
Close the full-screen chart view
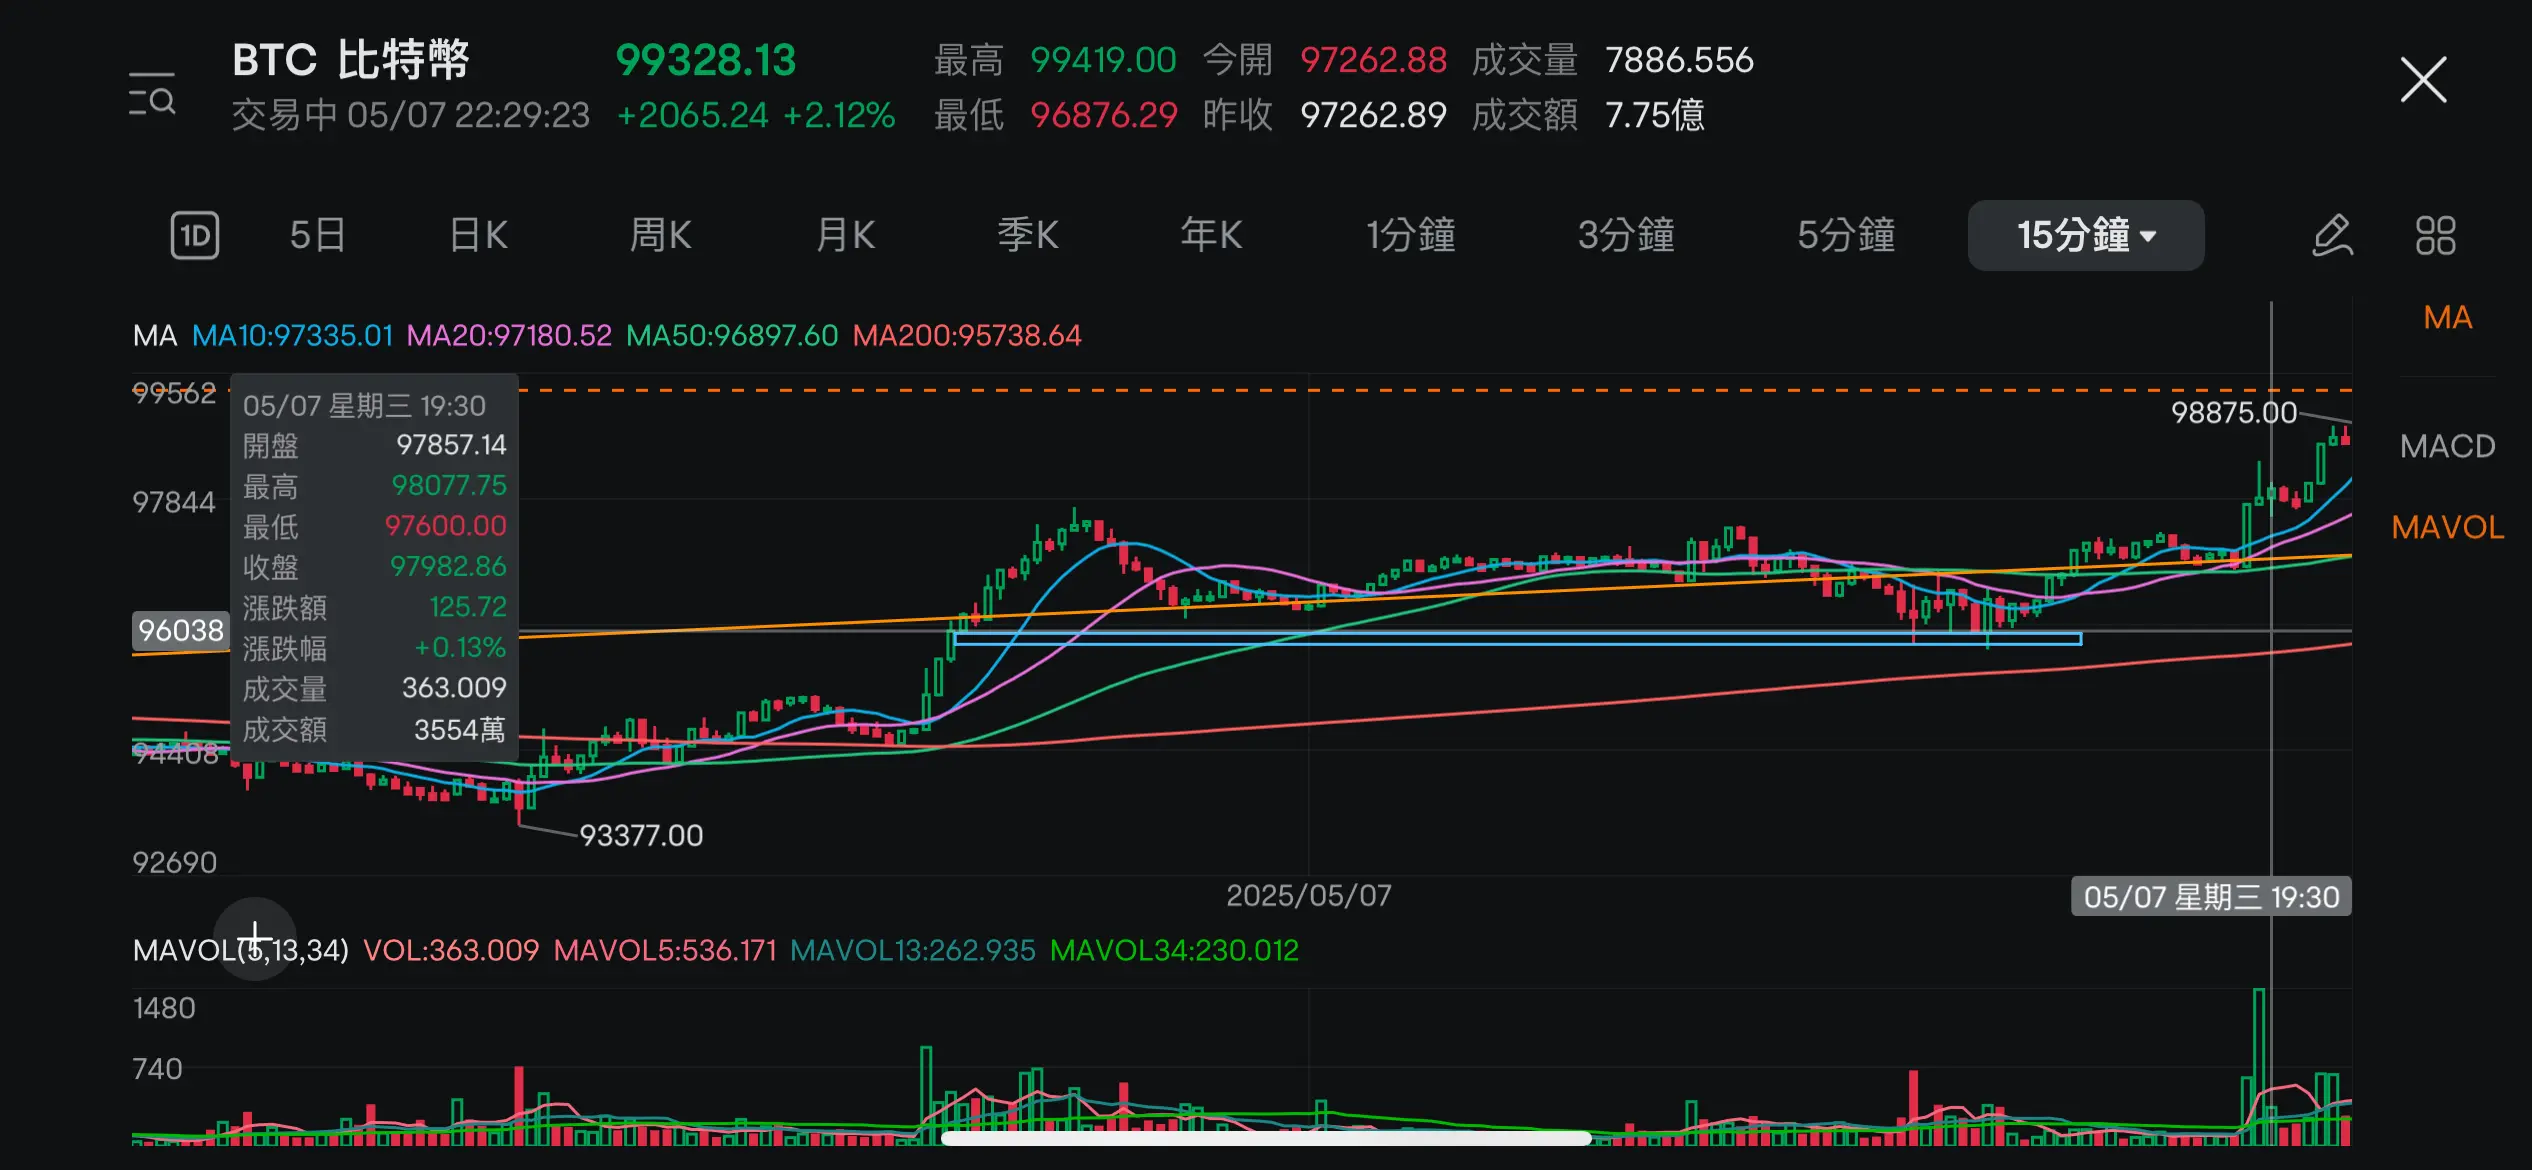(x=2423, y=80)
